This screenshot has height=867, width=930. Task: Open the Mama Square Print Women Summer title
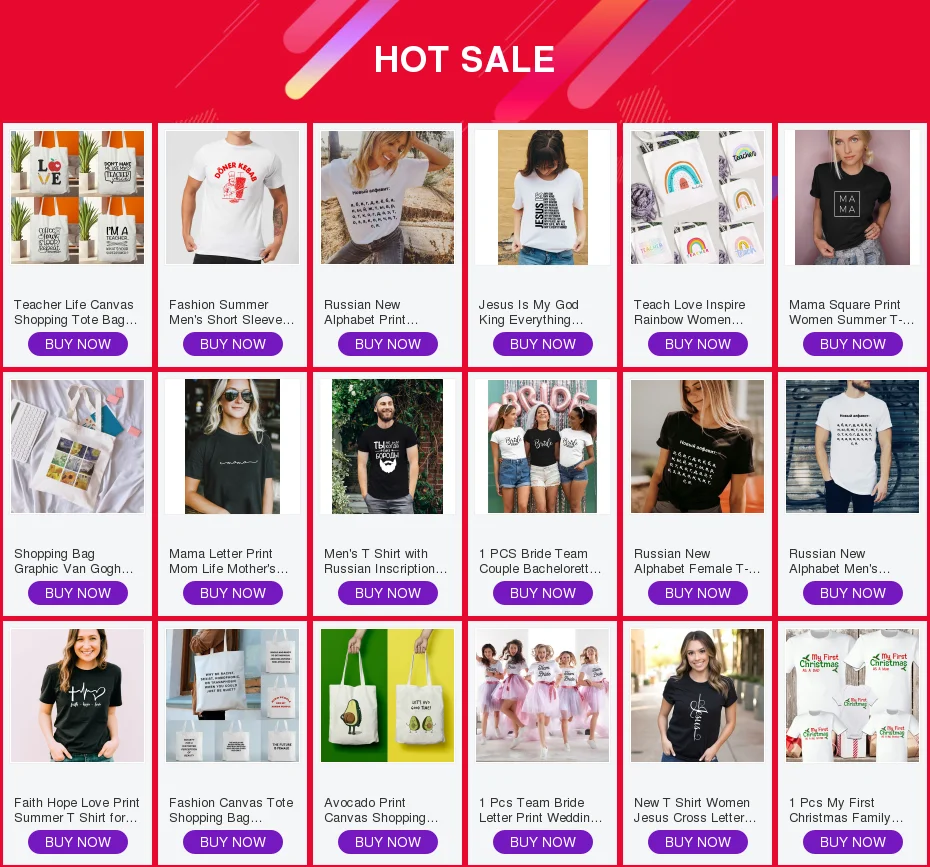tap(852, 312)
